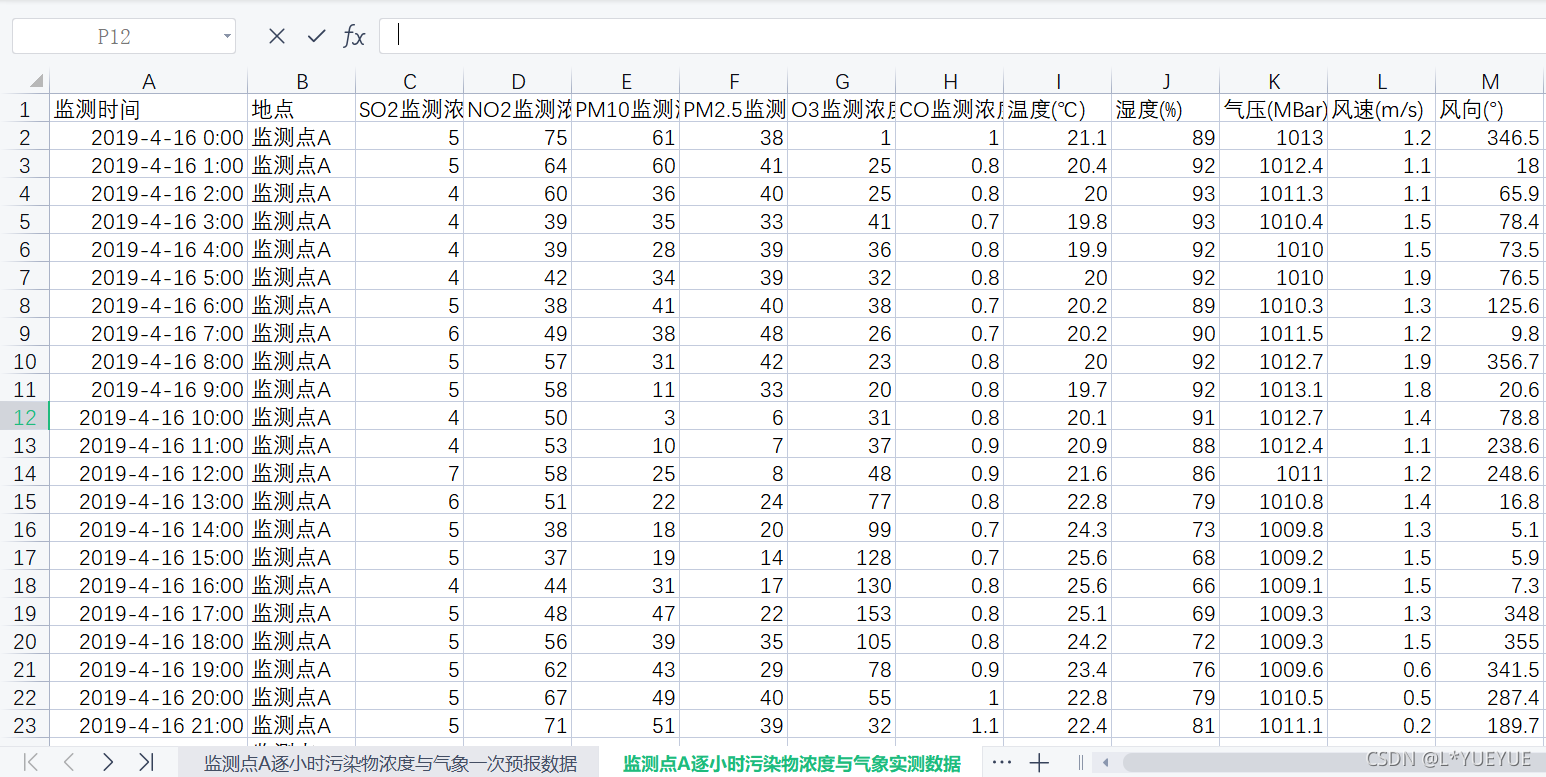
Task: Select cell 2019-4-16 21:00
Action: pyautogui.click(x=149, y=725)
